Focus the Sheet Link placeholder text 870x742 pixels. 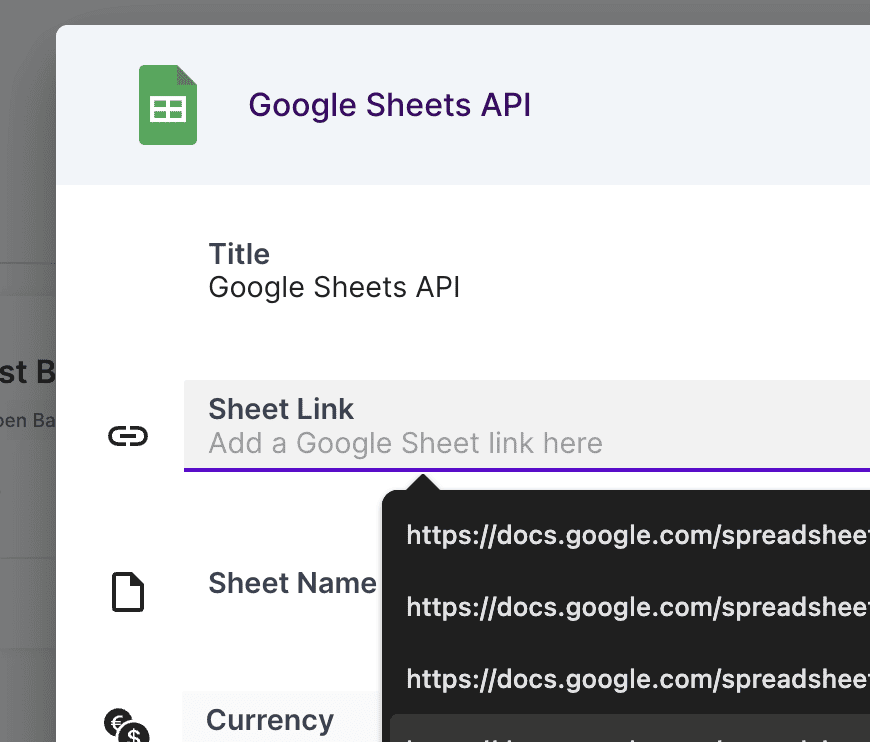click(x=405, y=443)
